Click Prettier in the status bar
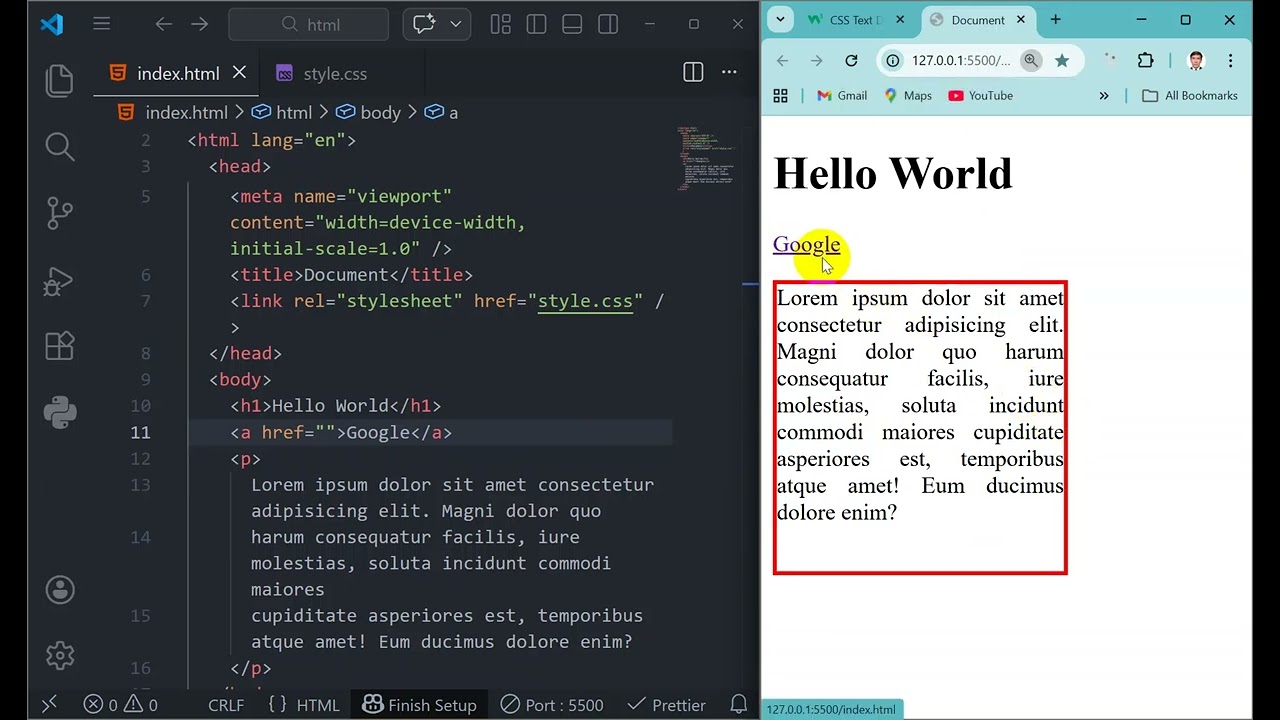This screenshot has width=1280, height=720. tap(666, 705)
